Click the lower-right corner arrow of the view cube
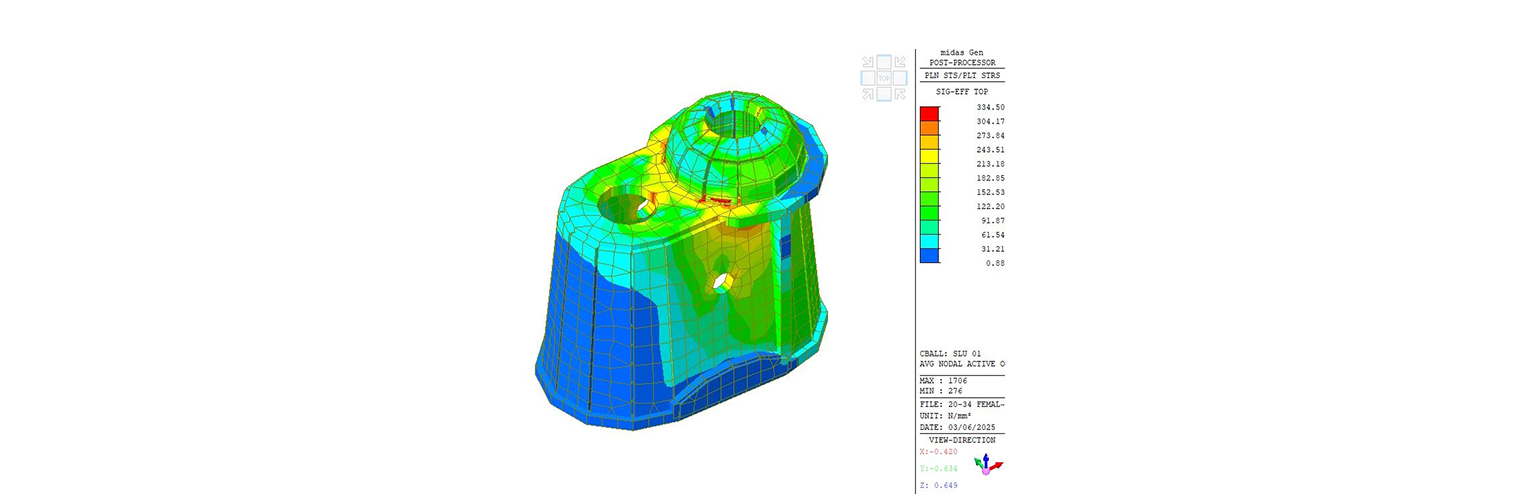The width and height of the screenshot is (1521, 494). click(x=900, y=94)
